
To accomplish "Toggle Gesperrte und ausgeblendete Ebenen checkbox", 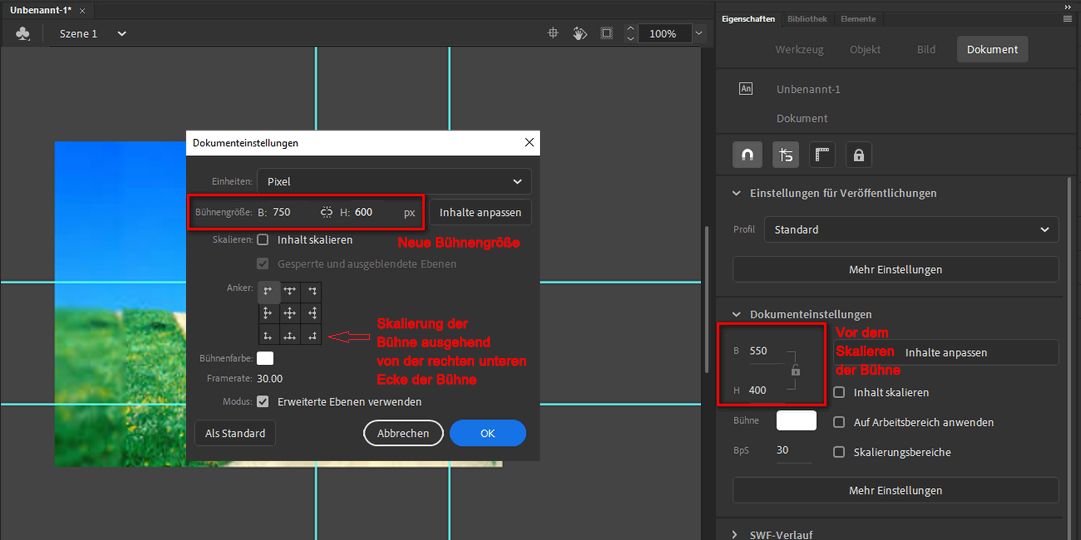I will [263, 263].
